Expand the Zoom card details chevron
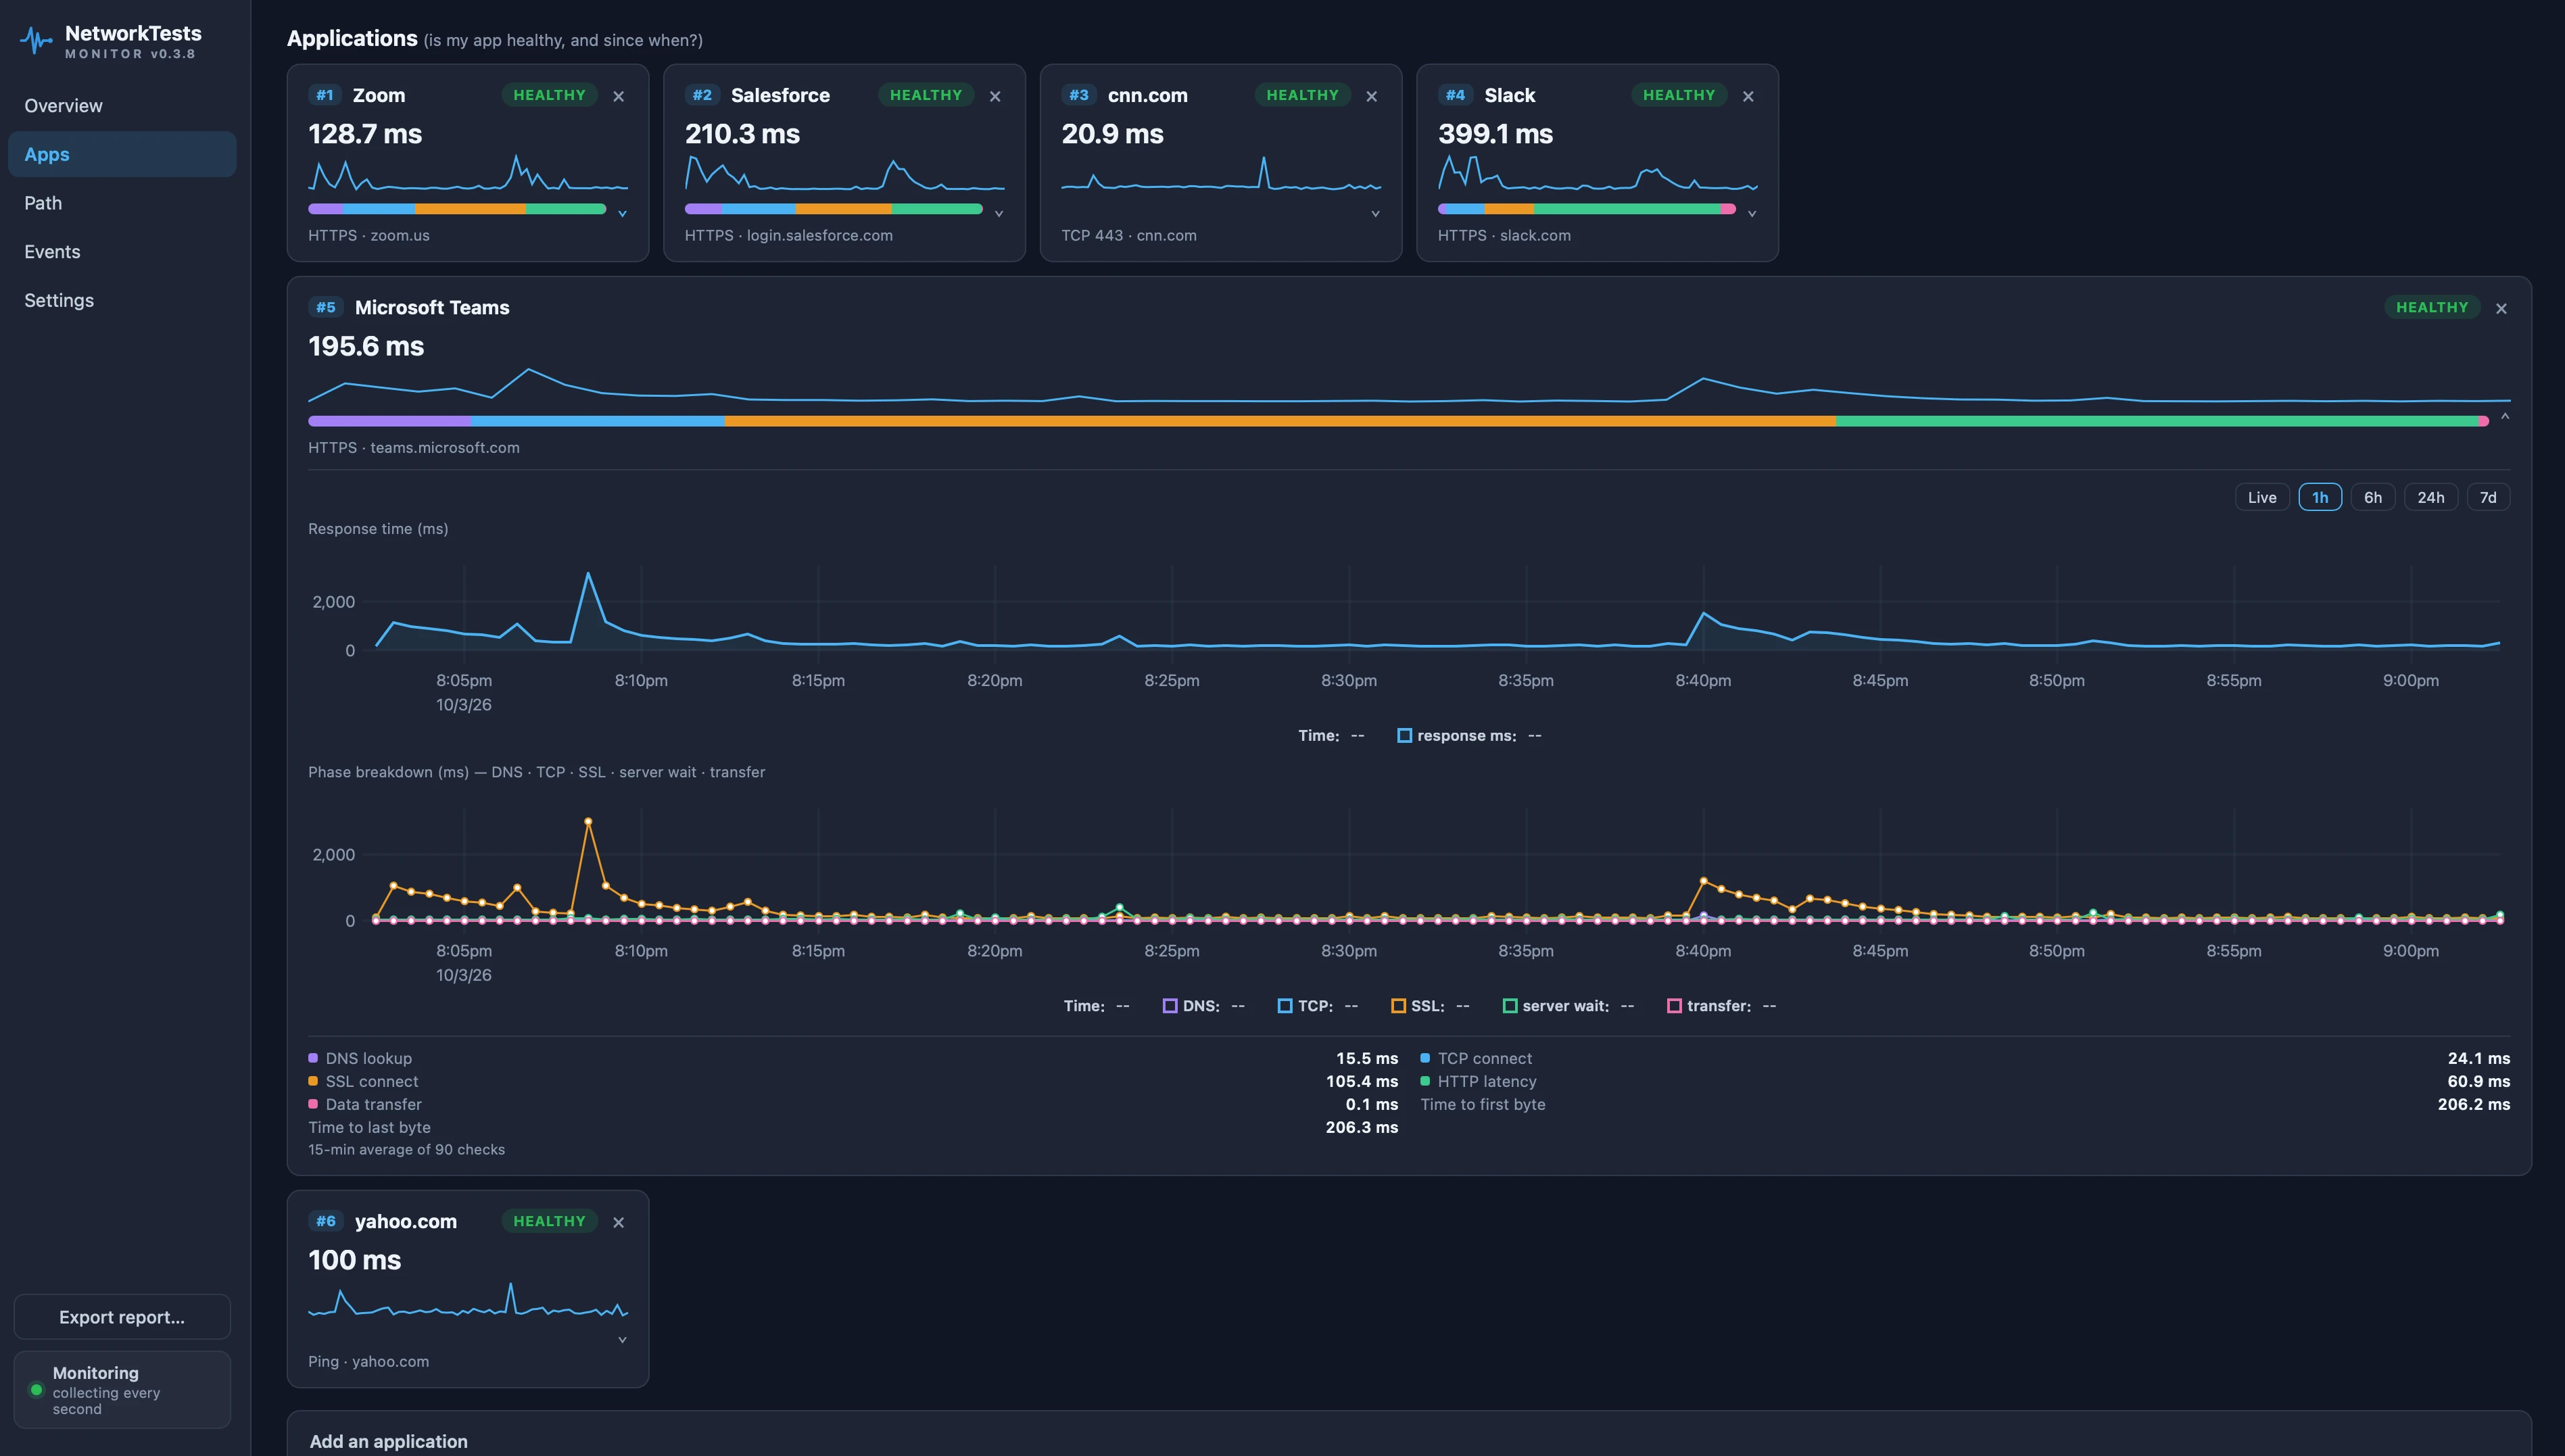The height and width of the screenshot is (1456, 2565). tap(622, 213)
